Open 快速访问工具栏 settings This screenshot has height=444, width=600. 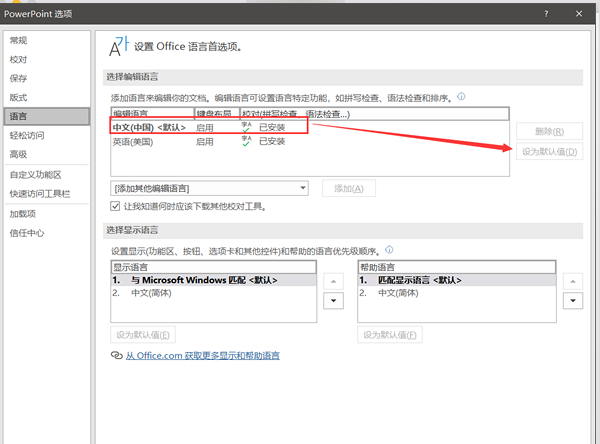[x=47, y=194]
